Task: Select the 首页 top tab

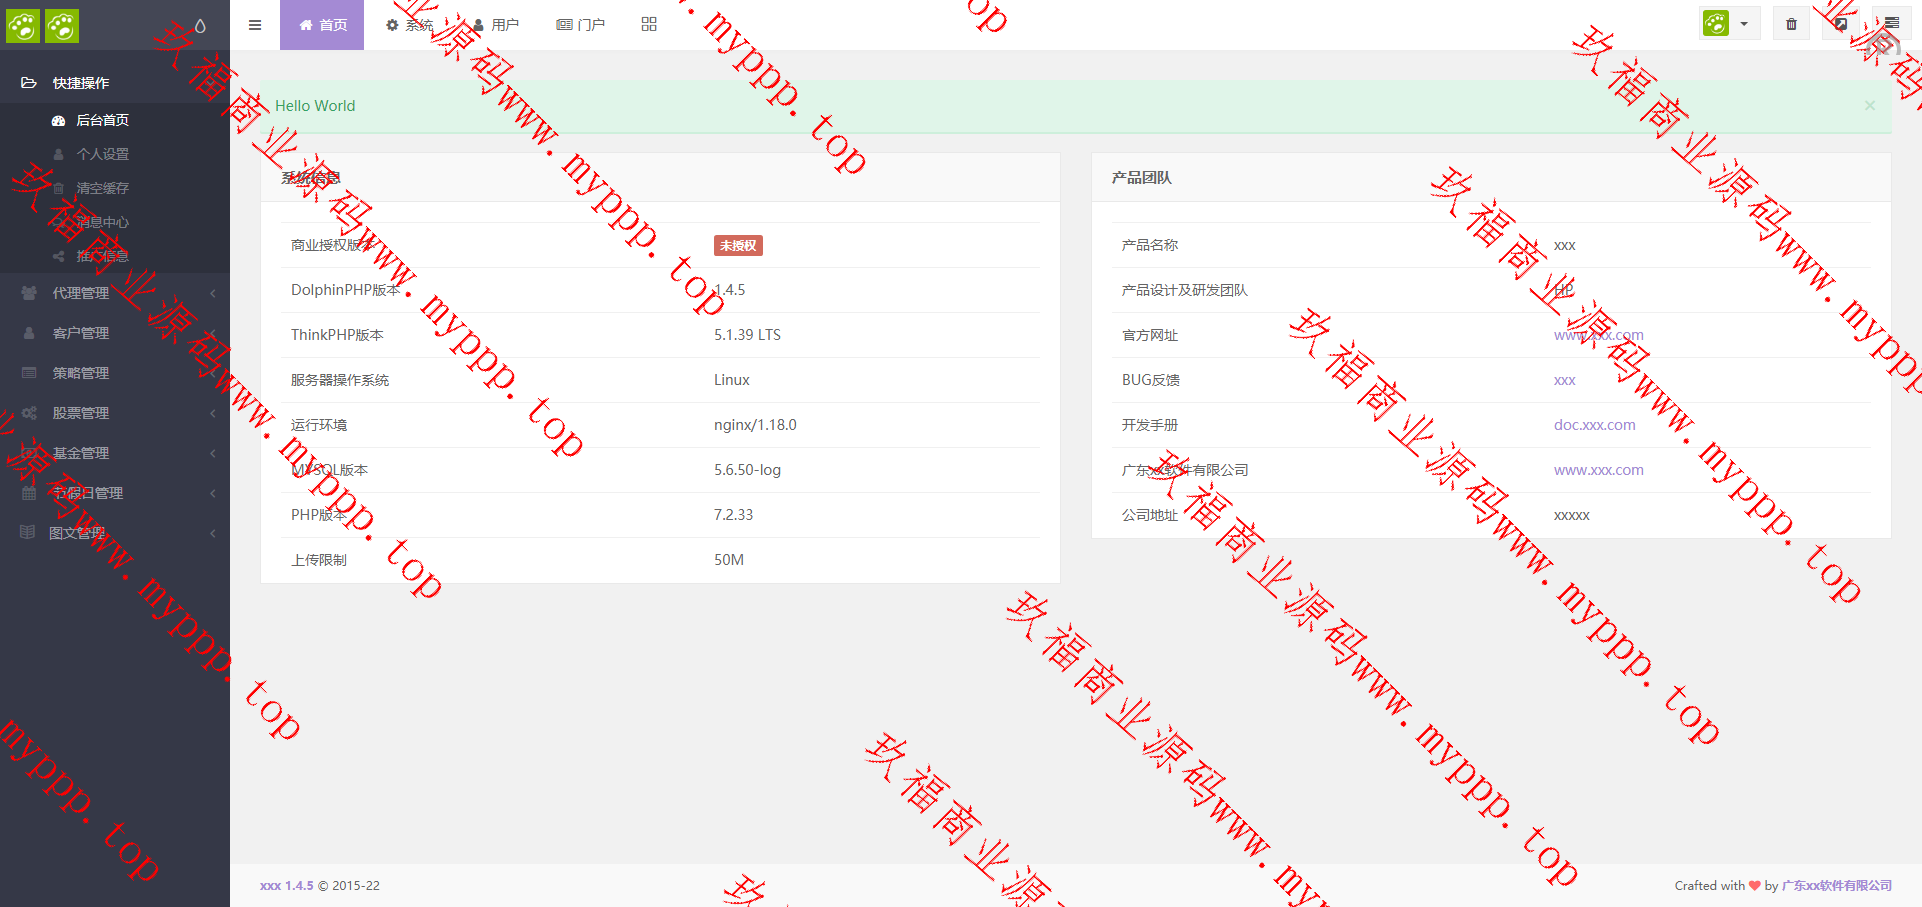Action: coord(322,25)
